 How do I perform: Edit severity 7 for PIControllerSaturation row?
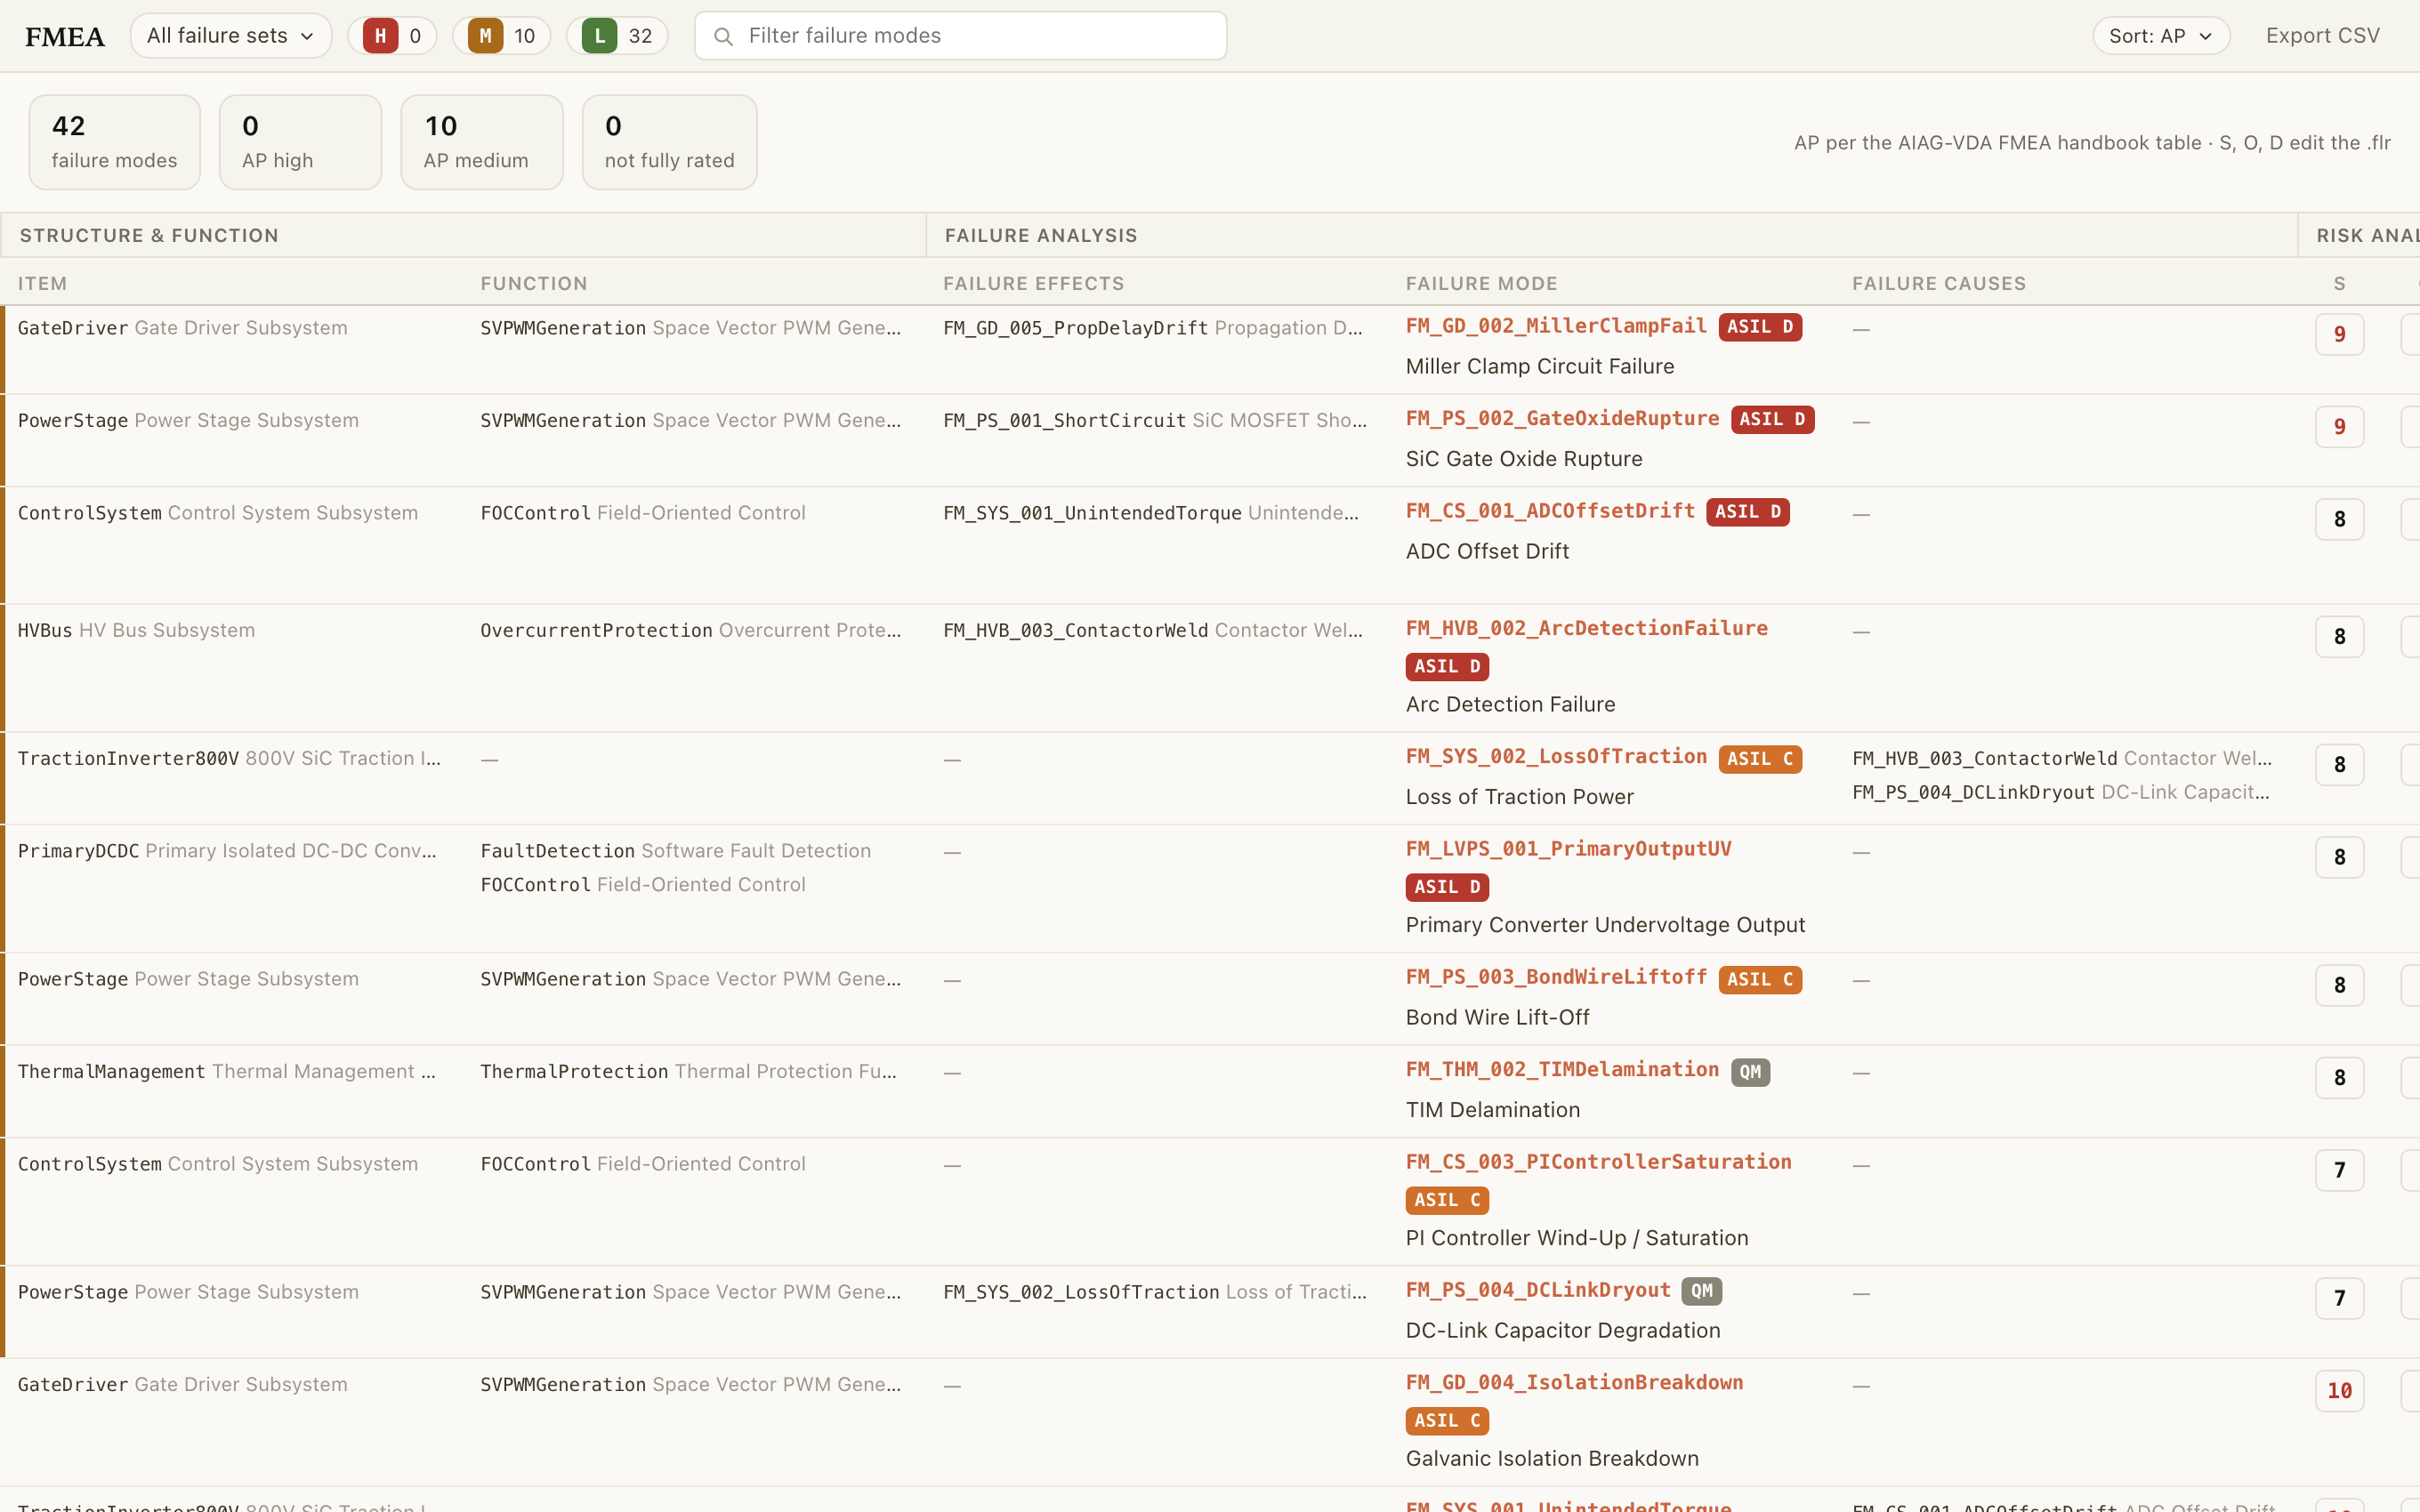tap(2339, 1170)
